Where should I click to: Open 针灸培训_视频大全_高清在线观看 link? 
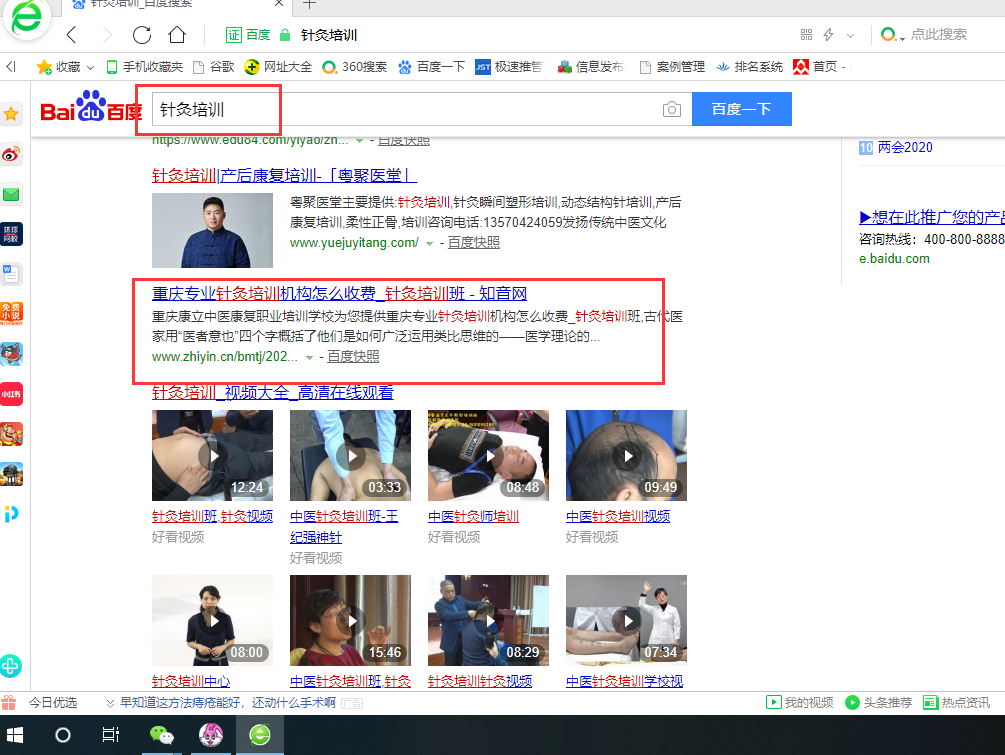pyautogui.click(x=272, y=392)
